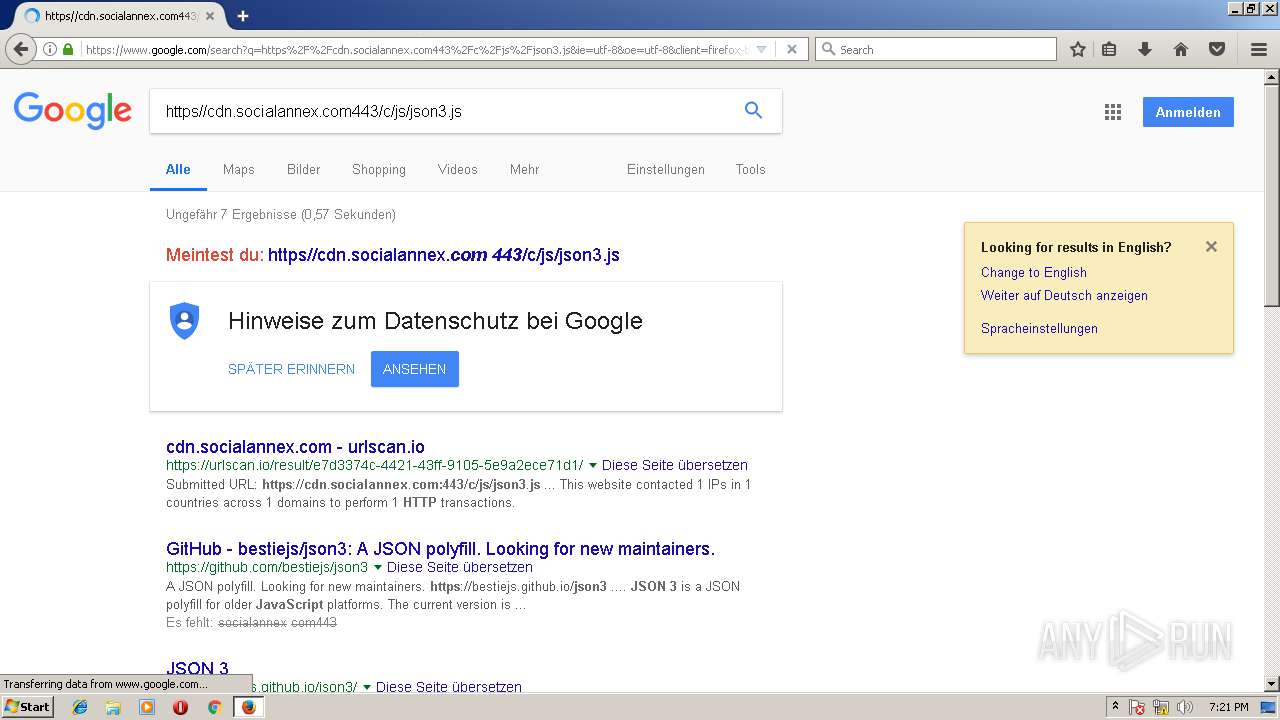Select the cdn.socialannex.com browser tab
The image size is (1280, 720).
[x=120, y=16]
